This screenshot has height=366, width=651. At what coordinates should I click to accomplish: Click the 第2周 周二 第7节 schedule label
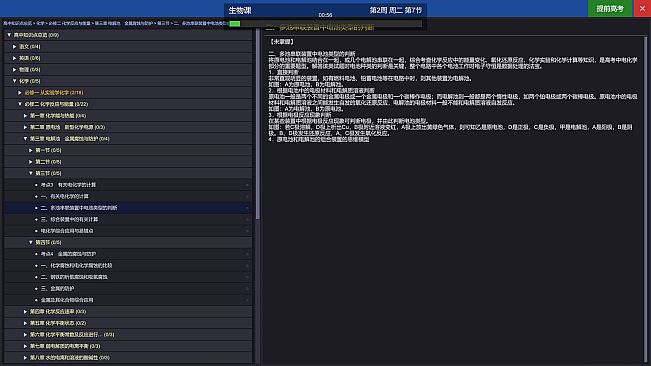395,10
